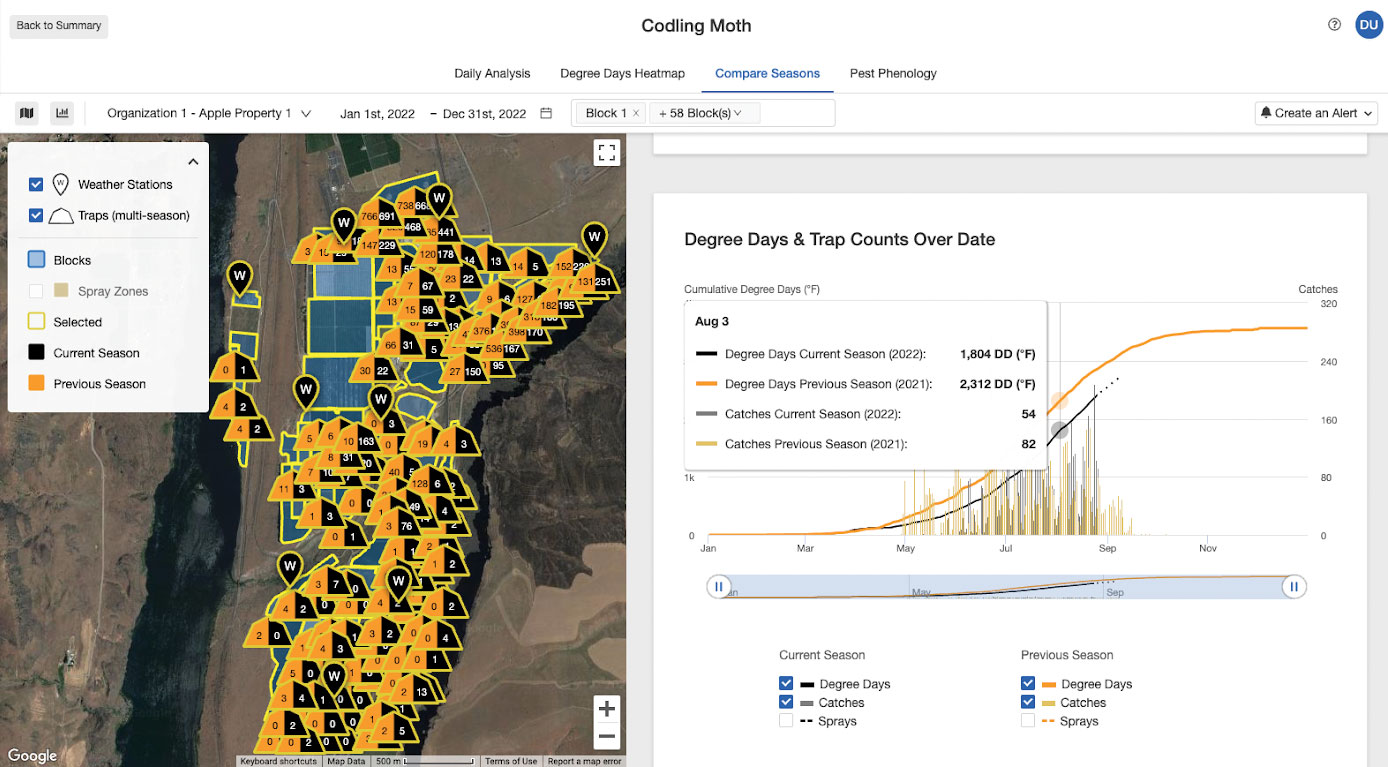The width and height of the screenshot is (1388, 767).
Task: Go Back to Summary
Action: coord(59,26)
